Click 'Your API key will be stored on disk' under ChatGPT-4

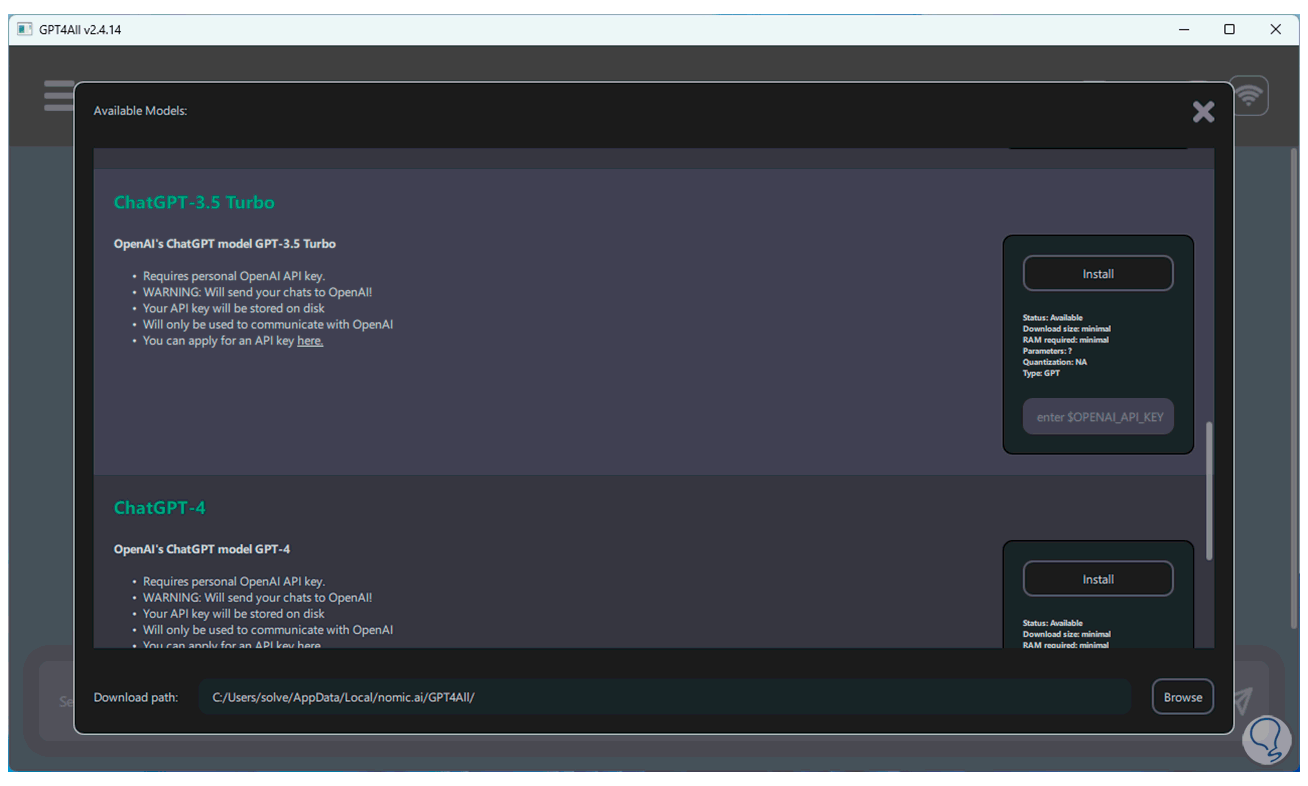pyautogui.click(x=234, y=613)
